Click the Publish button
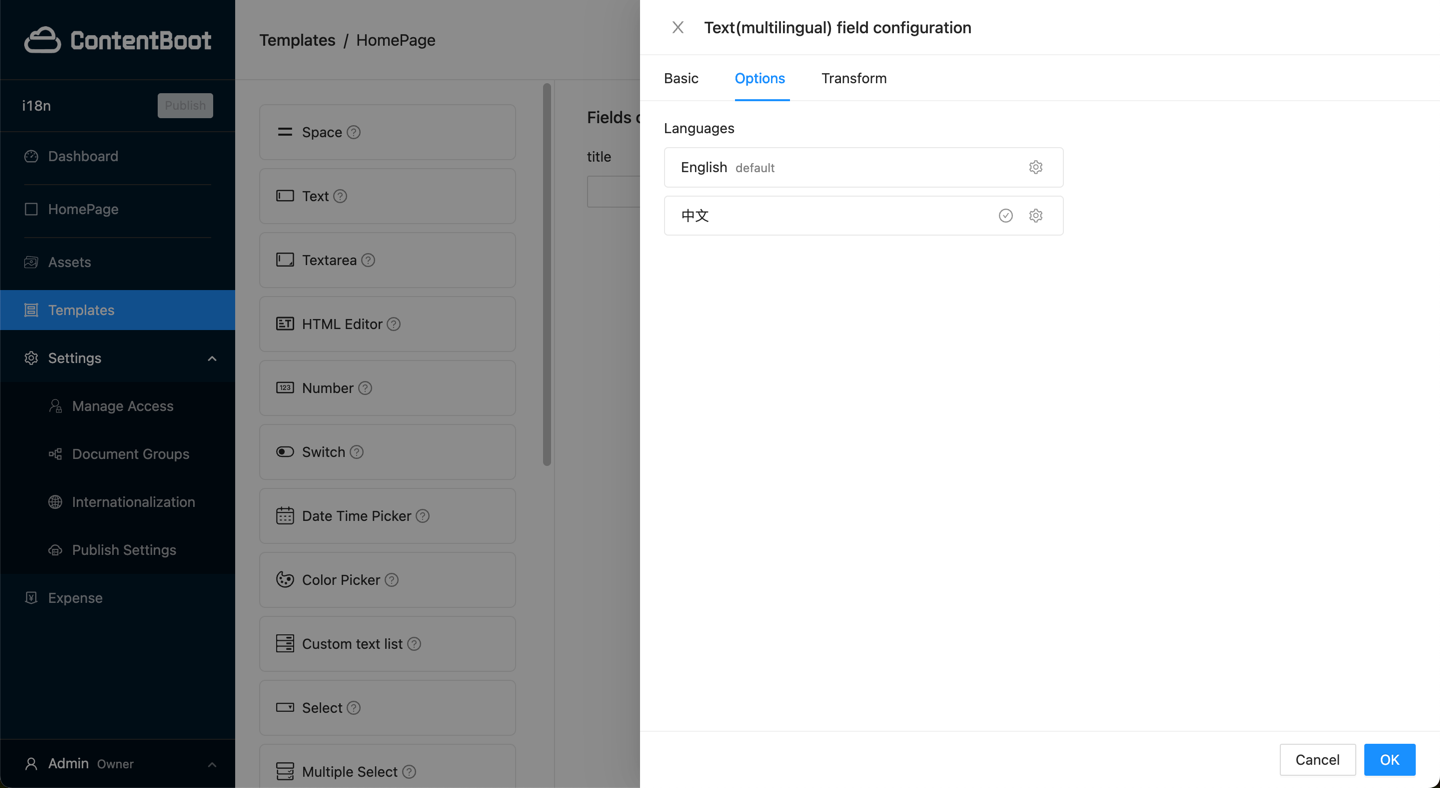 185,106
